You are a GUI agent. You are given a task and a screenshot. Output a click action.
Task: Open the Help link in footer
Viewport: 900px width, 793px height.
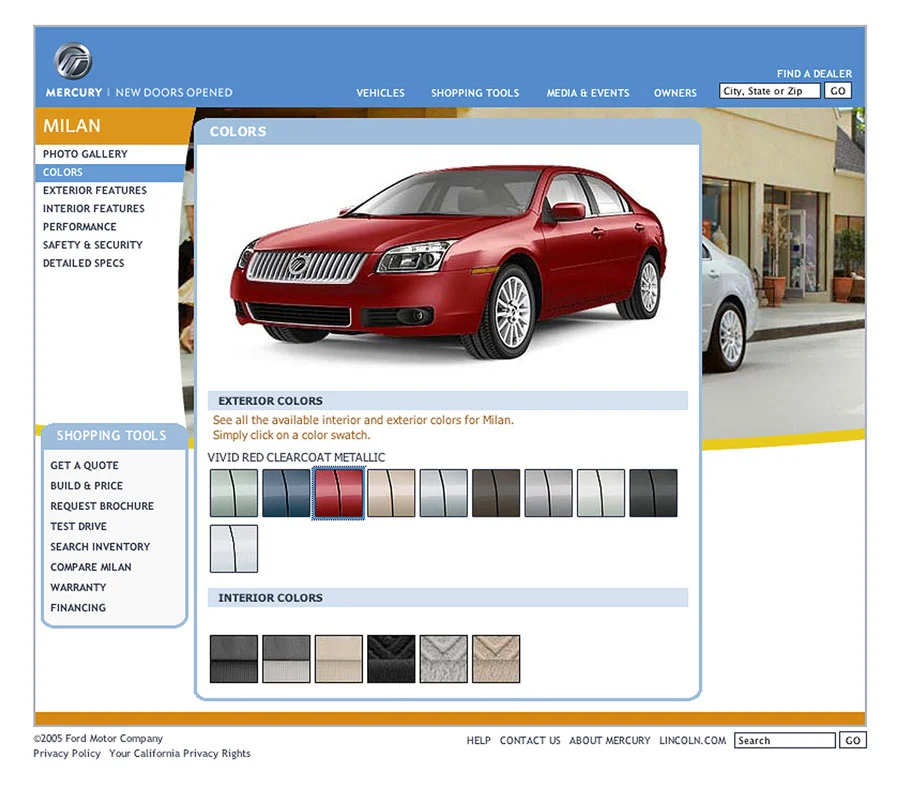pyautogui.click(x=478, y=741)
